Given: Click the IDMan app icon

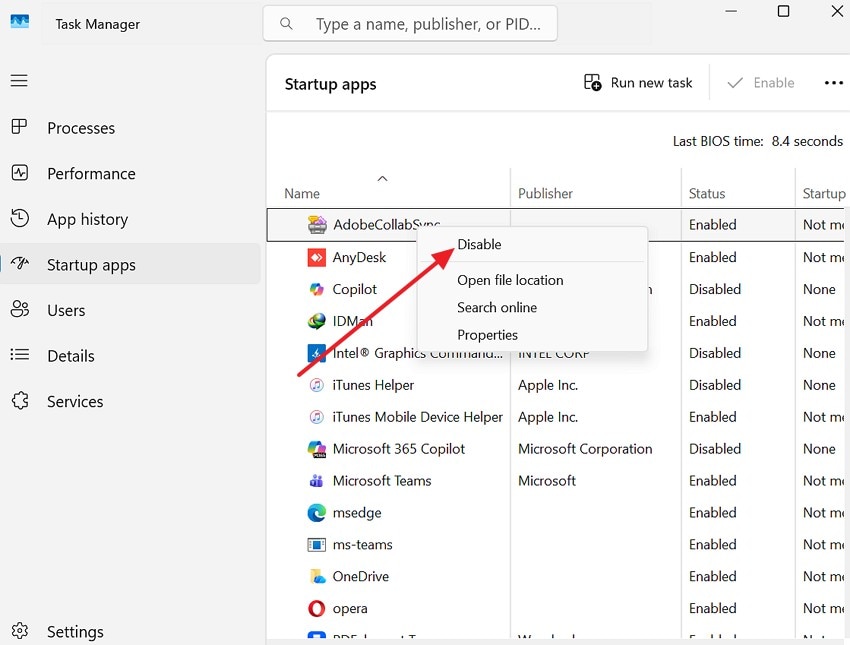Looking at the screenshot, I should (x=316, y=321).
